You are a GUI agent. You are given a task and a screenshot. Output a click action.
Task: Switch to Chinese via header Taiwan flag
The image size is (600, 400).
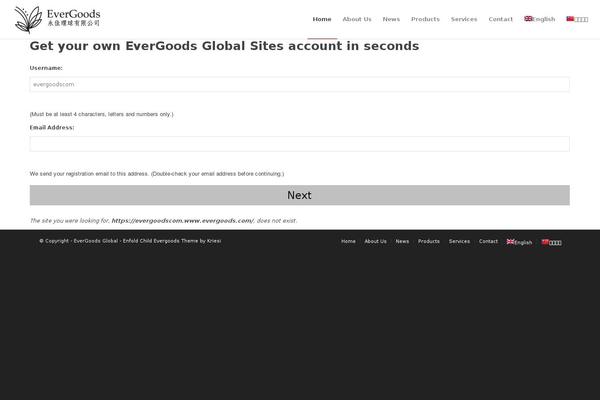[x=577, y=19]
